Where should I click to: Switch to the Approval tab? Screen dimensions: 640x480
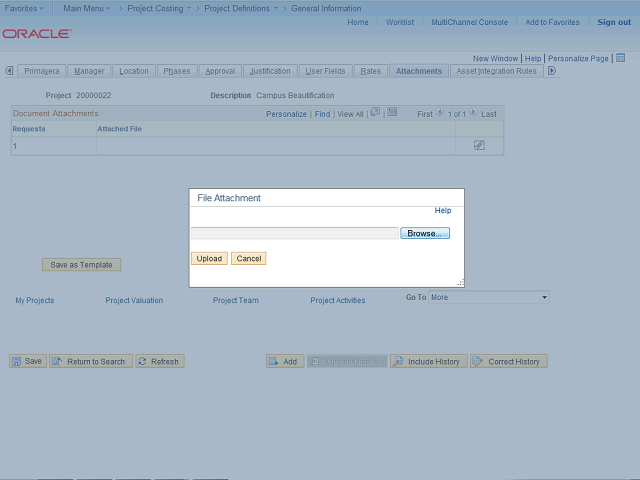click(x=220, y=71)
